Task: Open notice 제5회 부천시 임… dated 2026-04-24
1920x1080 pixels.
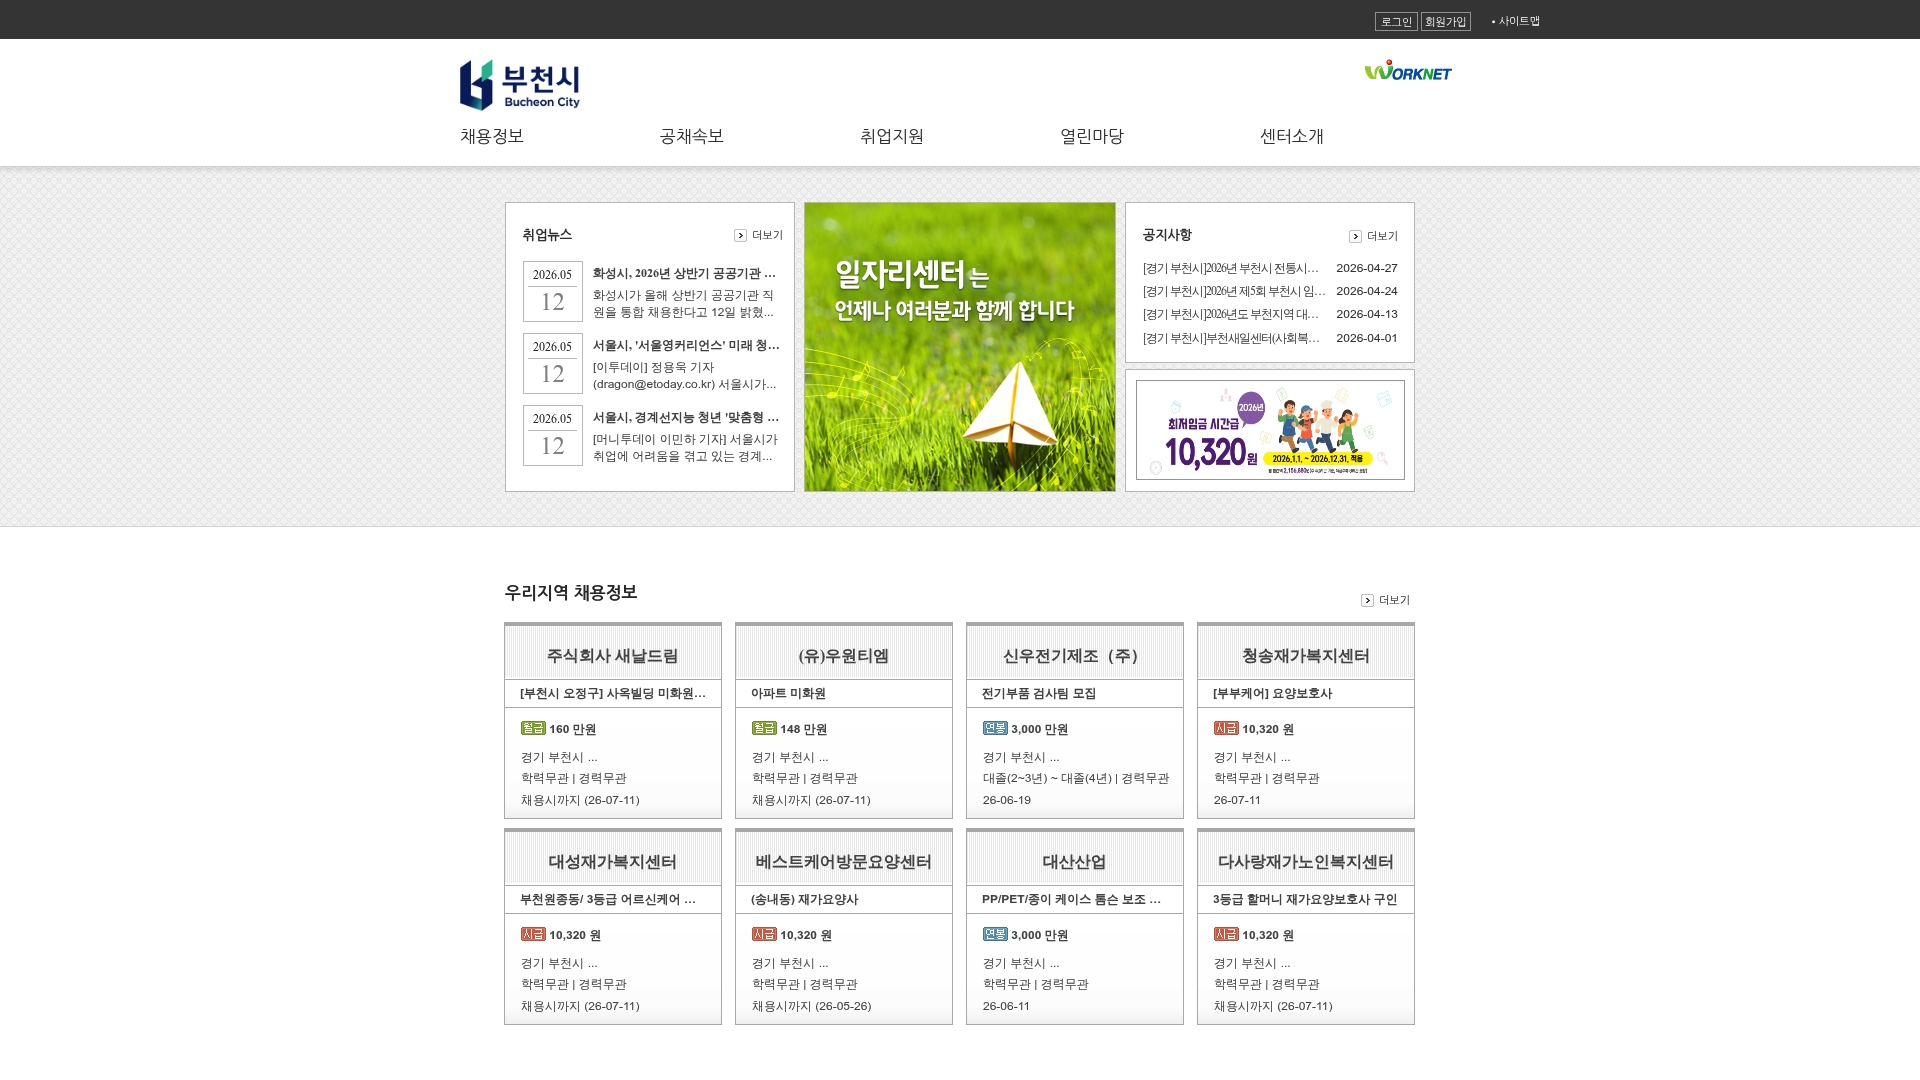Action: 1234,291
